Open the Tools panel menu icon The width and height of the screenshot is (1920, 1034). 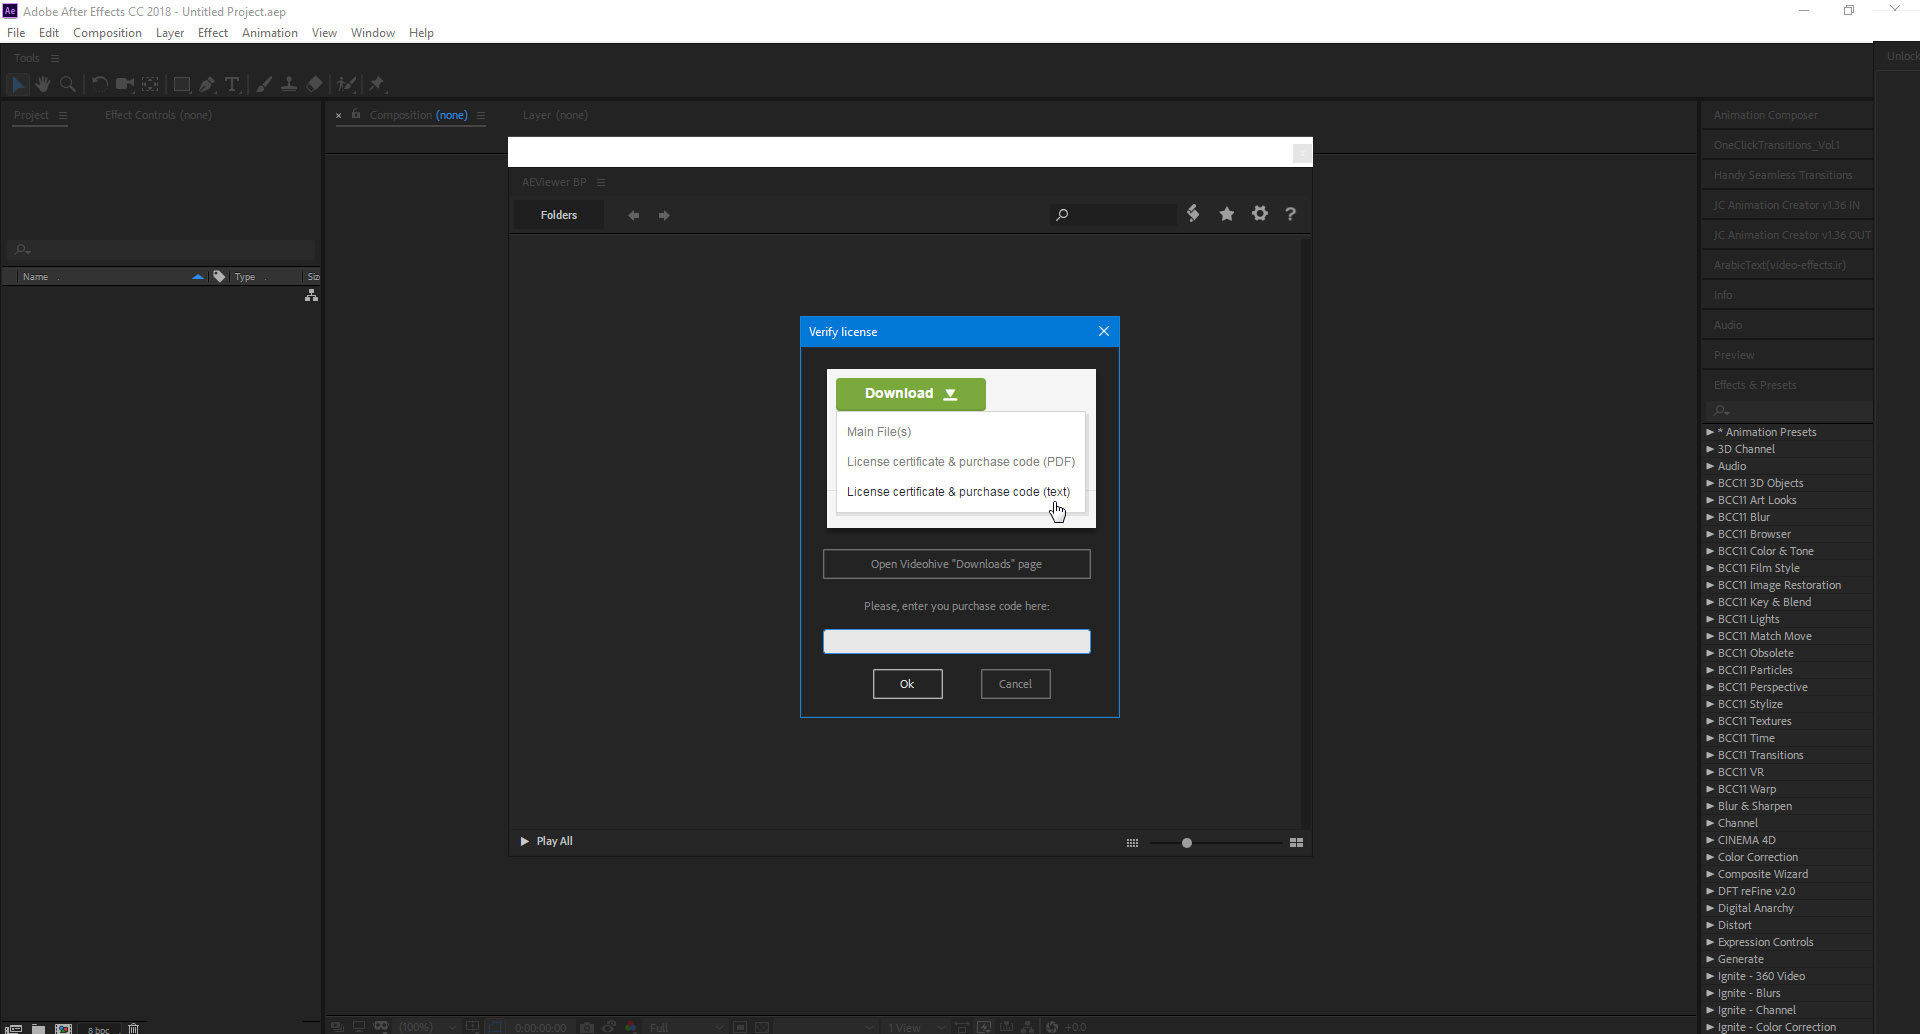55,58
